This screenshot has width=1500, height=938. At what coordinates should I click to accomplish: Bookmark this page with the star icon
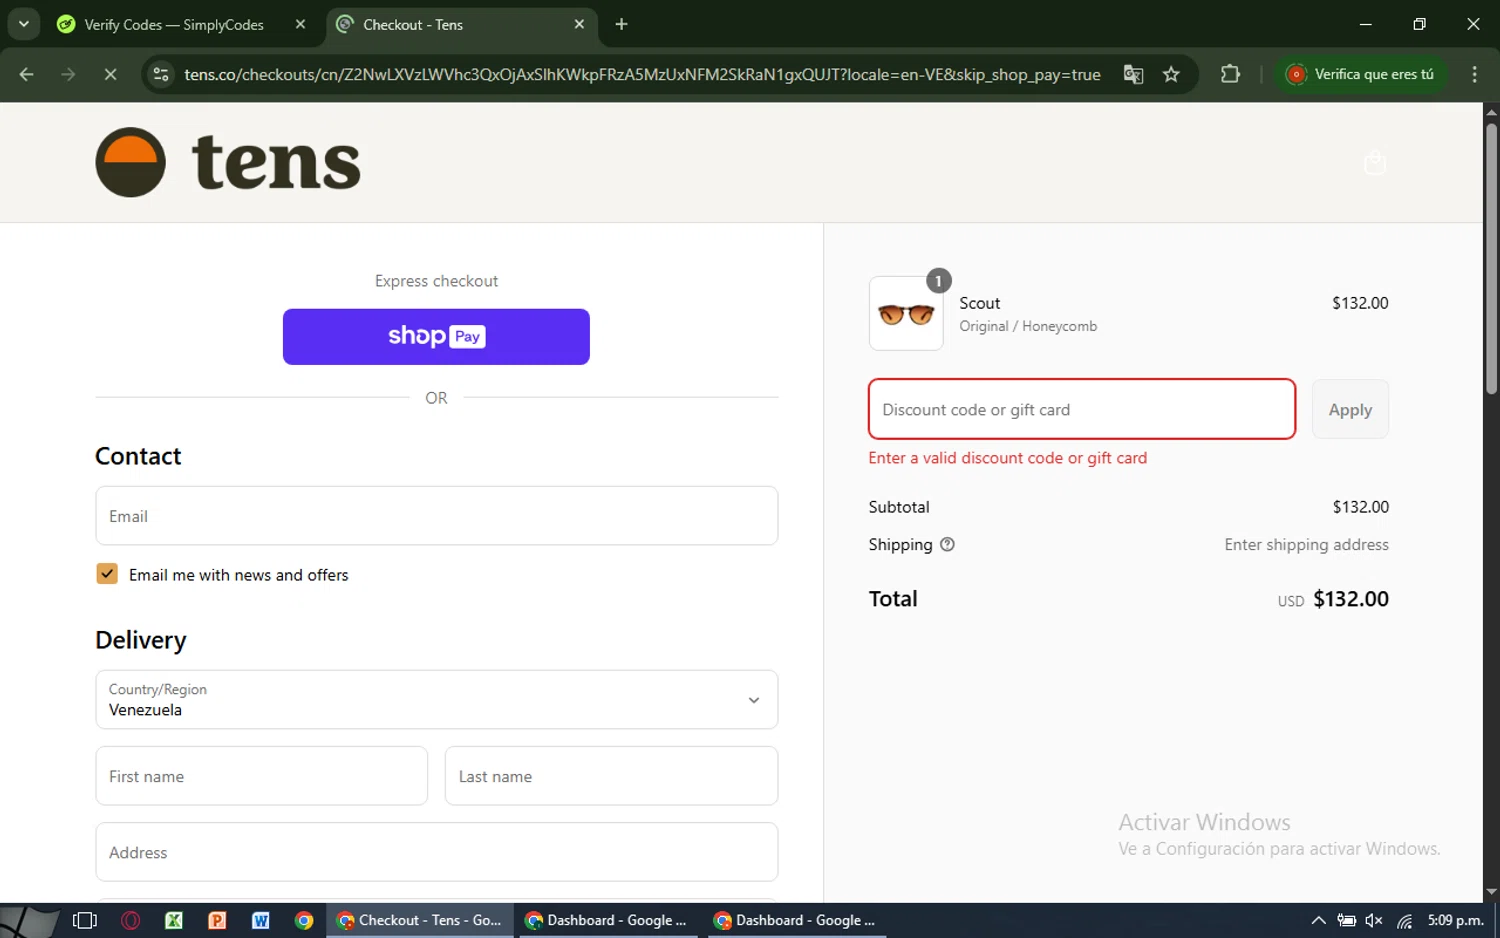click(x=1171, y=75)
